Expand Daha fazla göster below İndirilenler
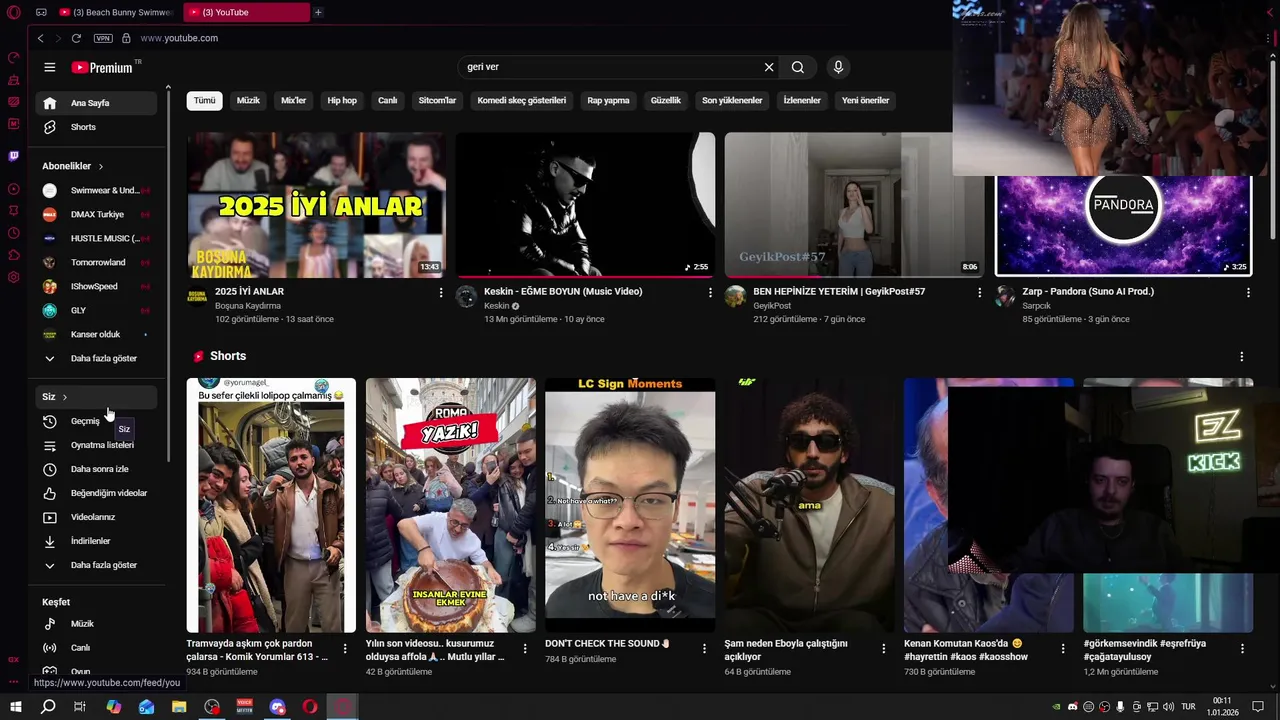Screen dimensions: 1280x720 [x=96, y=565]
